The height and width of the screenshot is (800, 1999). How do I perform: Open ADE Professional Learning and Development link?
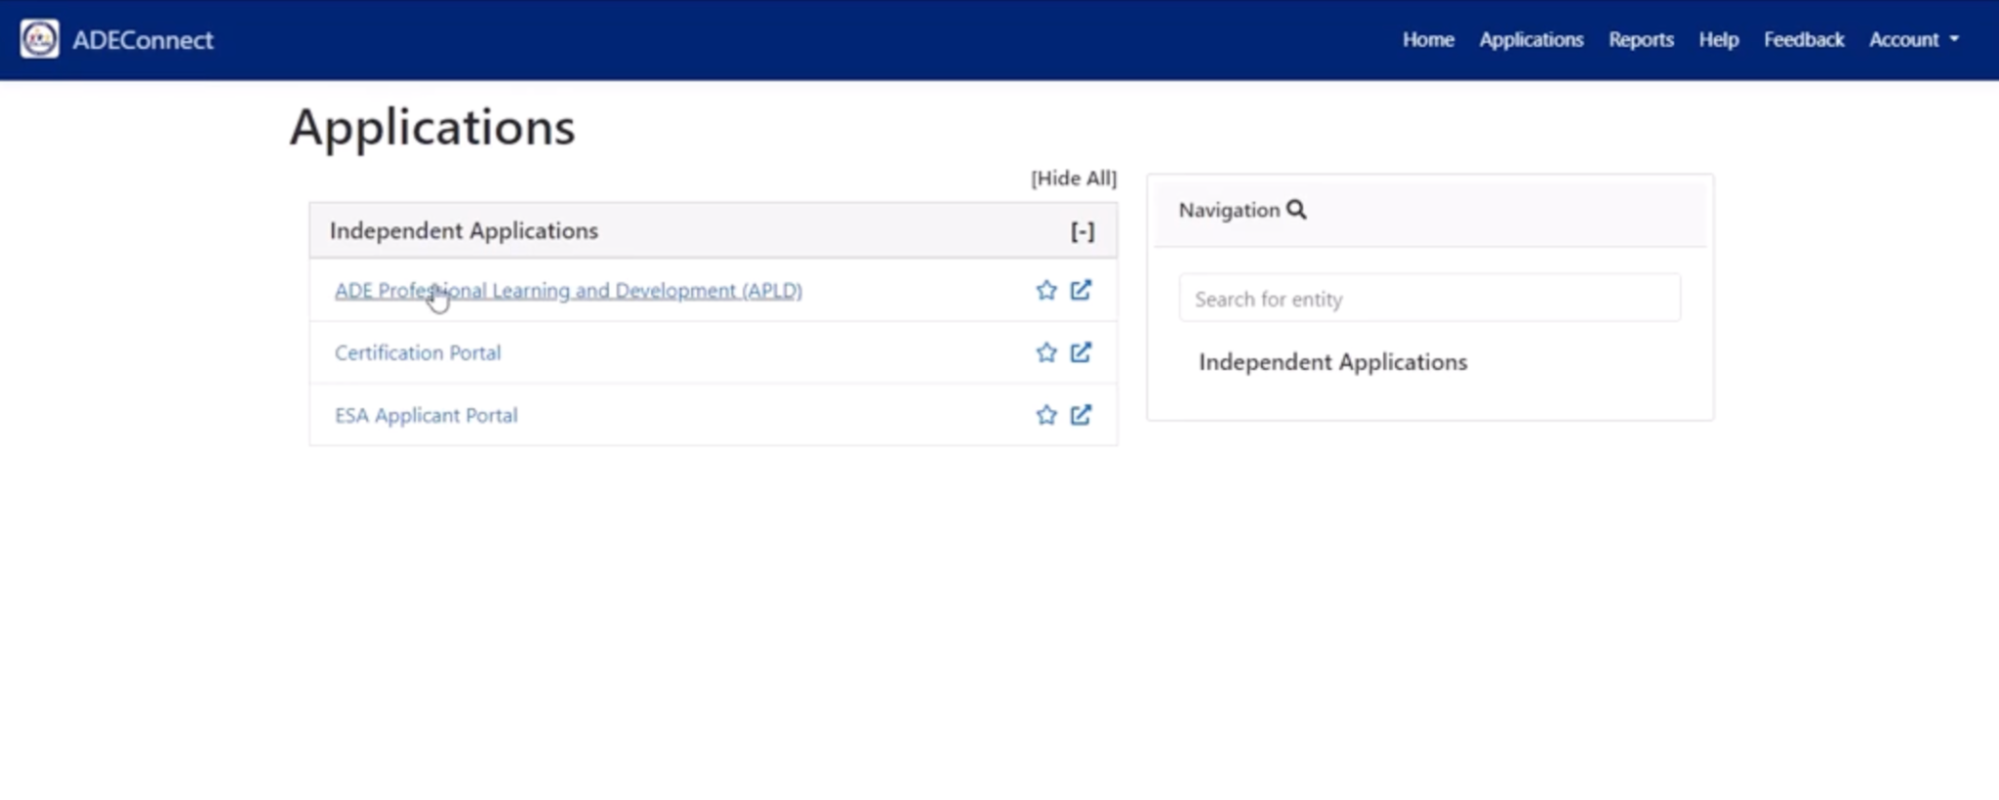pos(568,291)
